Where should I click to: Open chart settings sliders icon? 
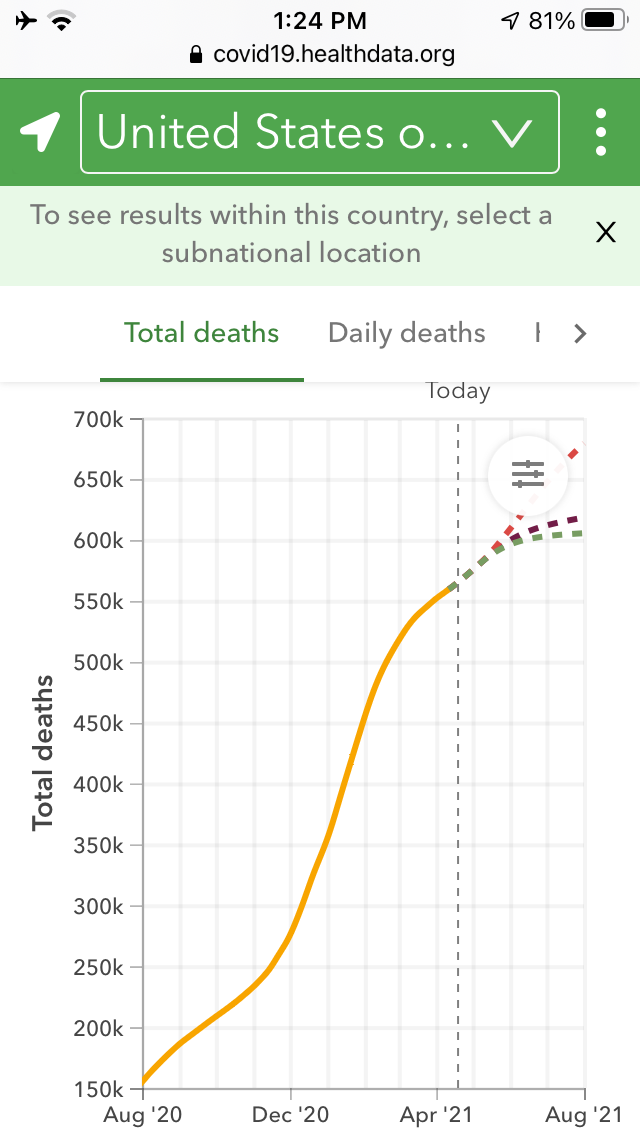click(x=527, y=475)
